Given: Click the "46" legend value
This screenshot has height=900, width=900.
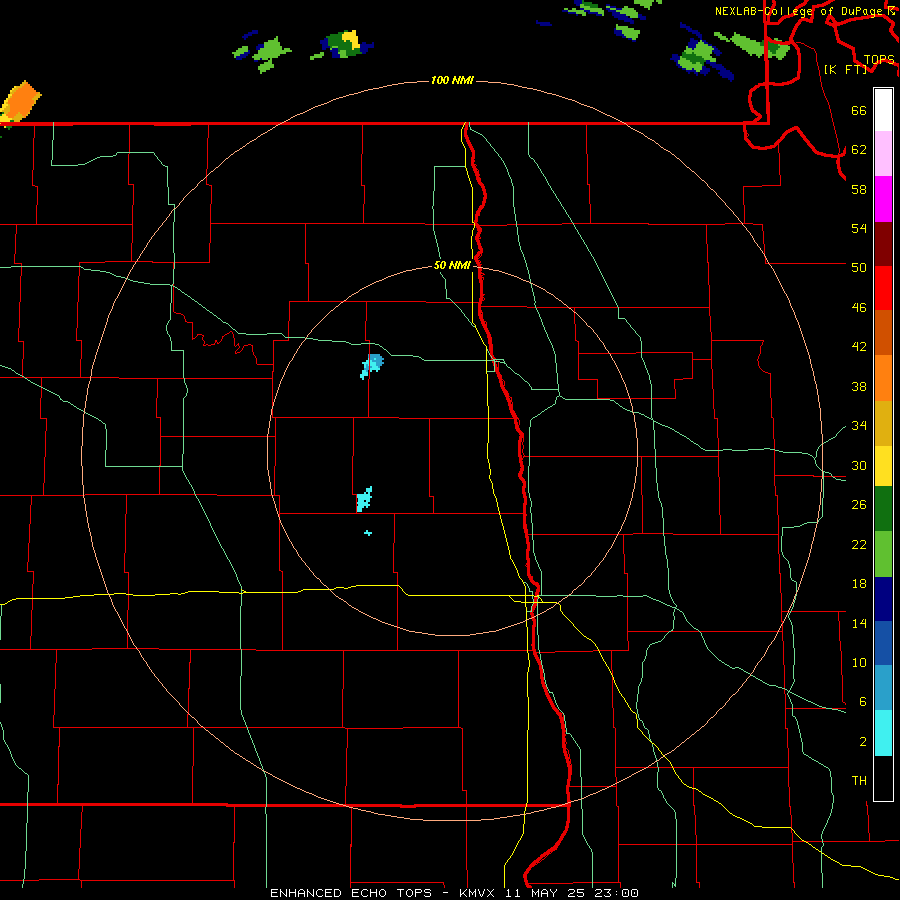Looking at the screenshot, I should 859,307.
